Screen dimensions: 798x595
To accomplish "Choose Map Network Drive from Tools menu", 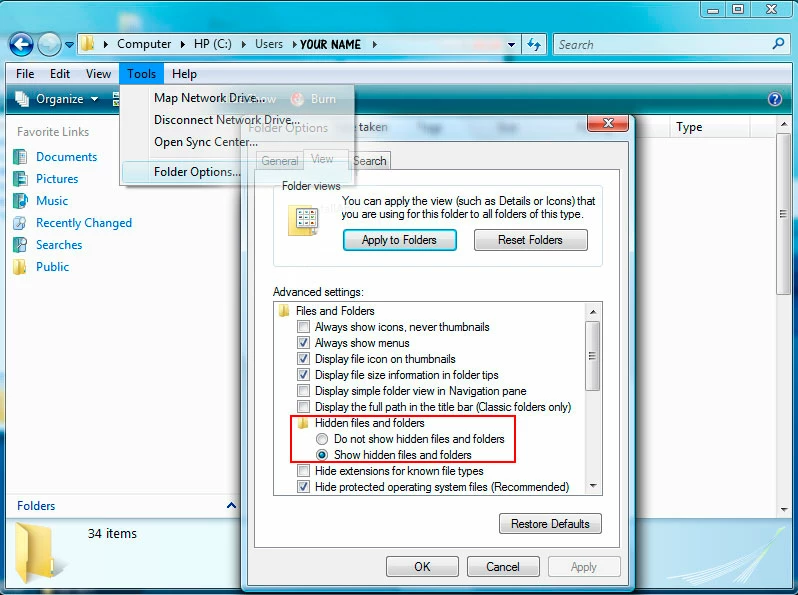I will click(237, 98).
